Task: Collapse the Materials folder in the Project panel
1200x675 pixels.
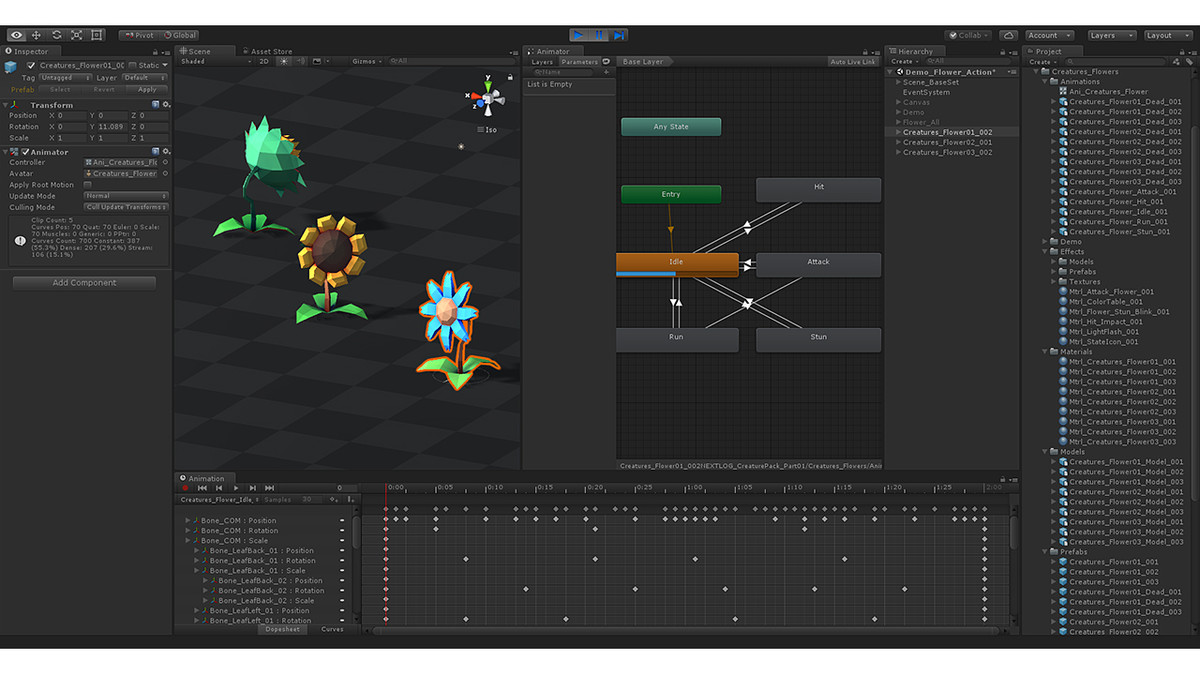Action: click(1044, 351)
